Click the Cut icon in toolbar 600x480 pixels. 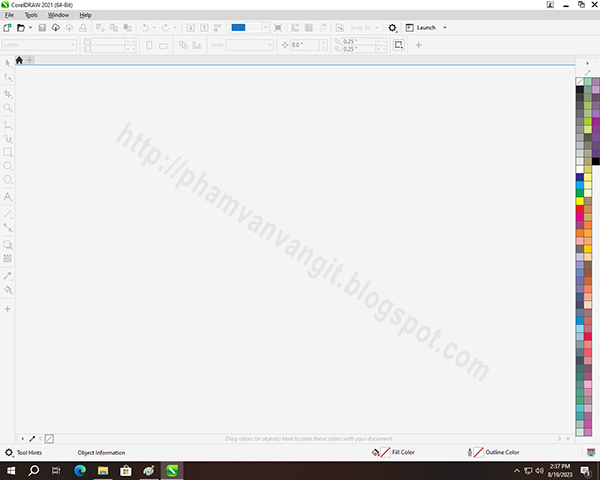coord(100,28)
